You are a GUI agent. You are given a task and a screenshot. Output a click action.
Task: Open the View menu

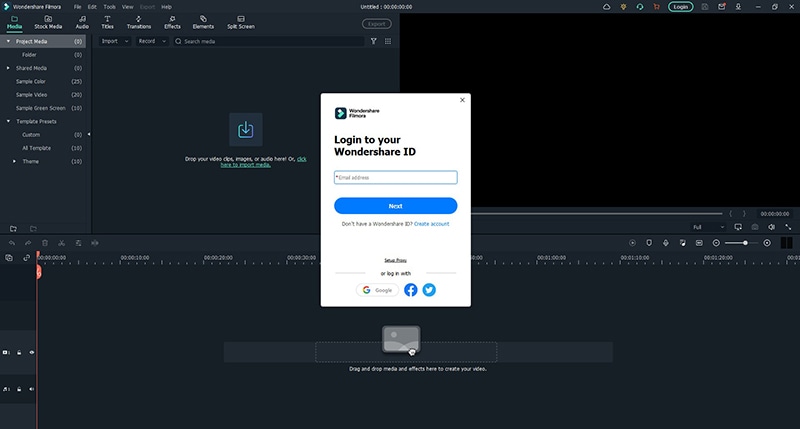click(128, 7)
